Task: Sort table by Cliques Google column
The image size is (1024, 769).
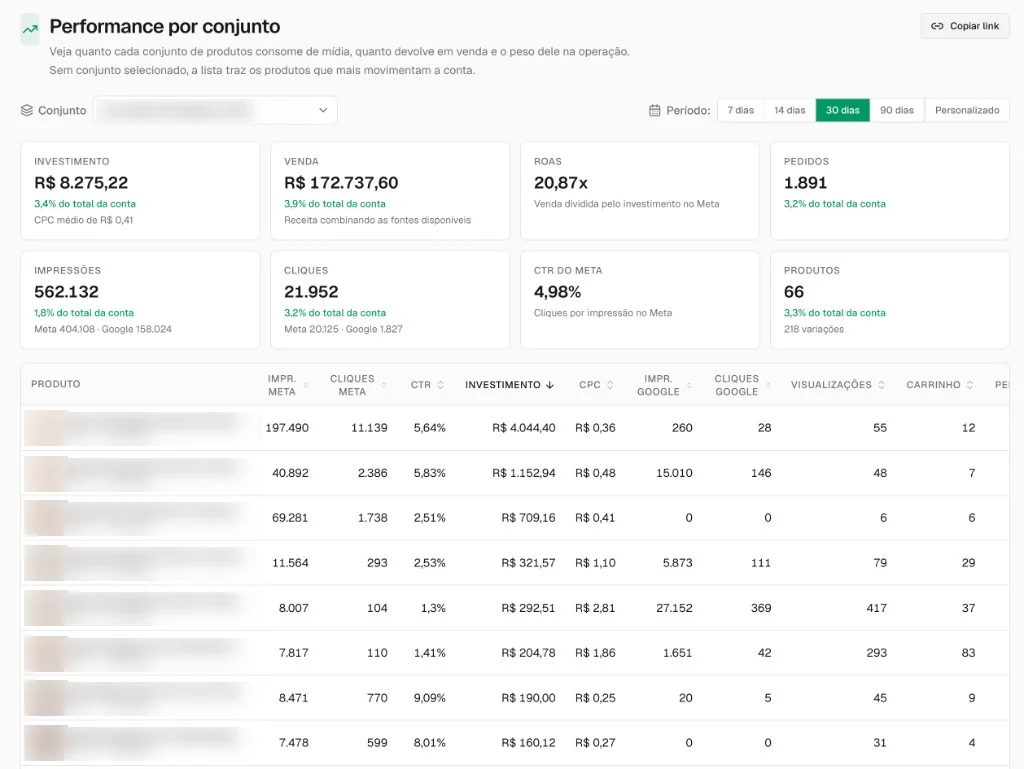Action: [741, 385]
